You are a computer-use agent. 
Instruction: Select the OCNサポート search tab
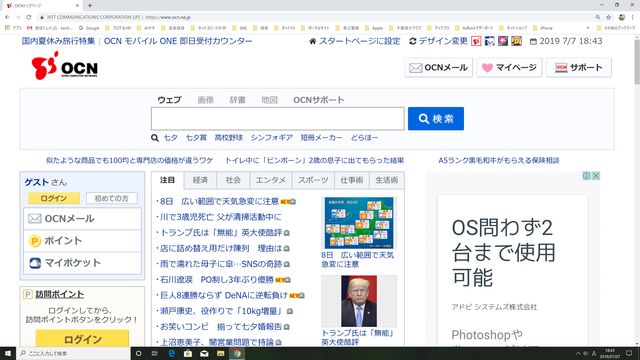coord(318,100)
